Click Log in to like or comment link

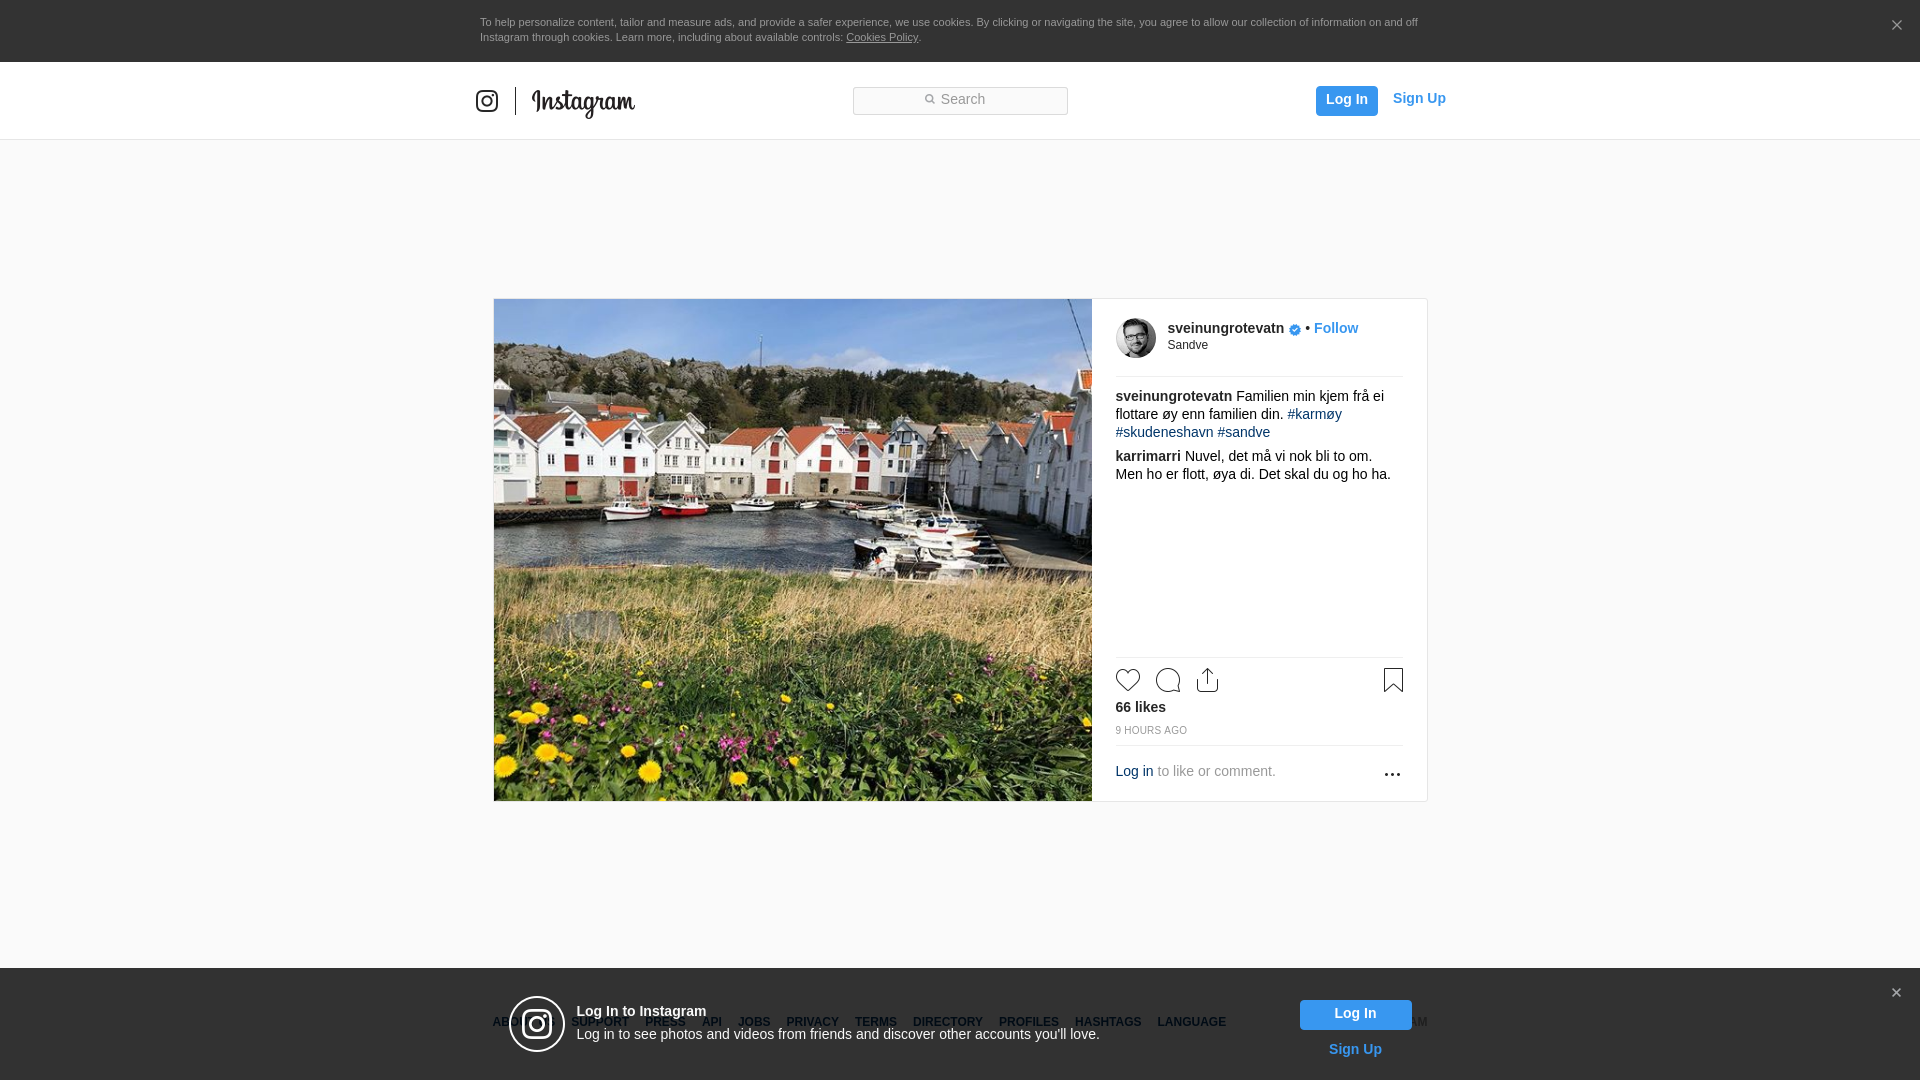[1134, 771]
